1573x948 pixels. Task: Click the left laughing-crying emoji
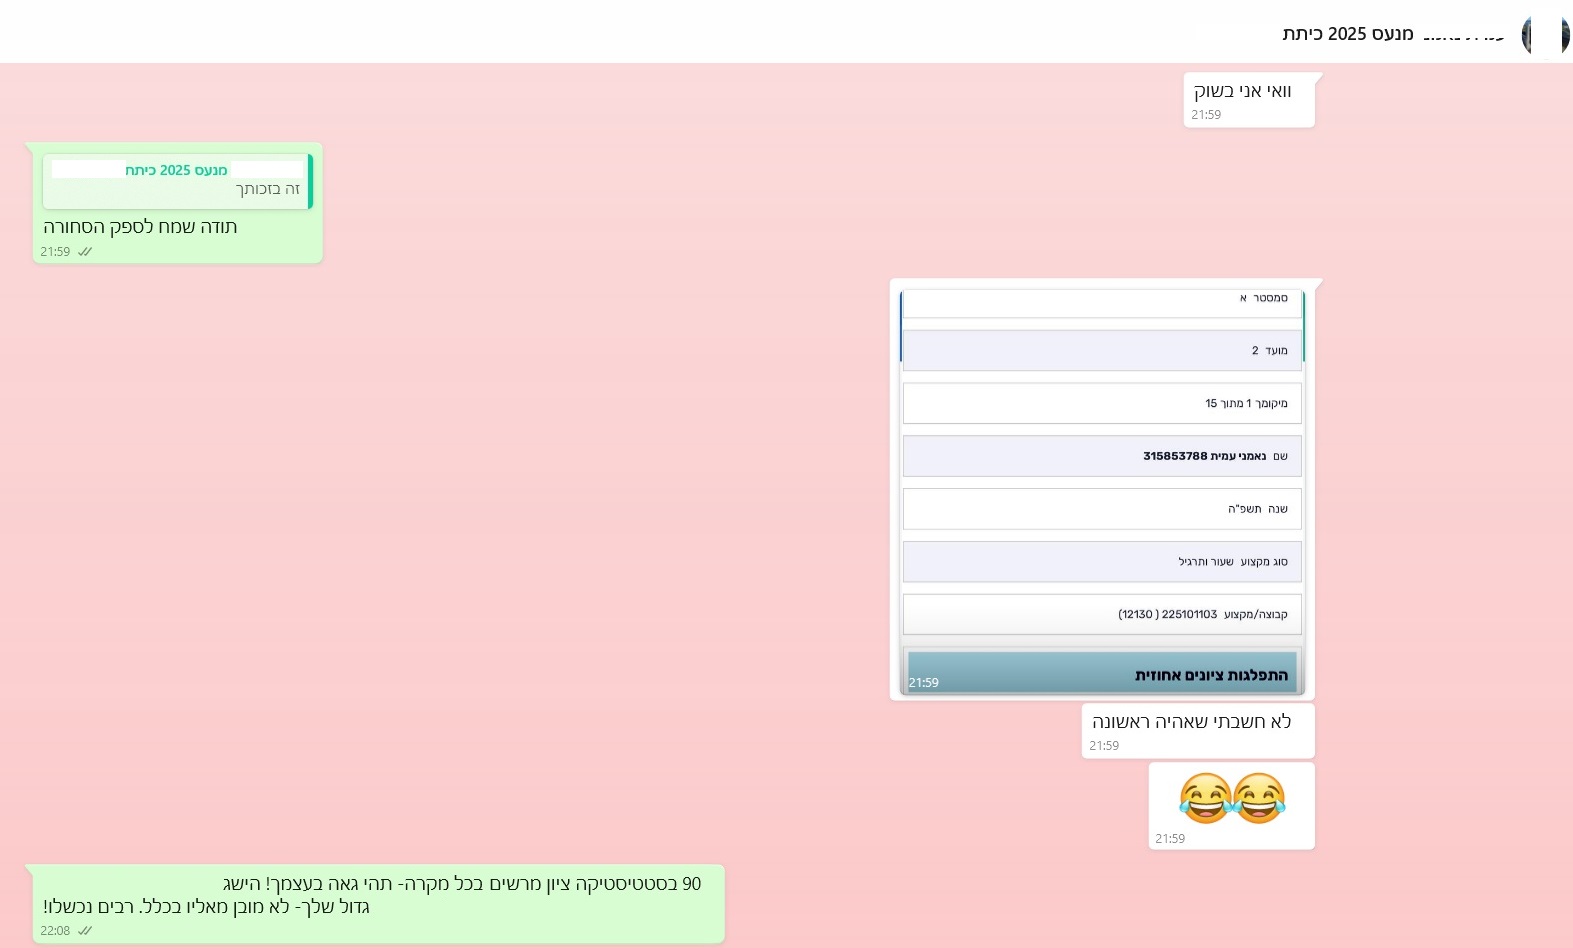coord(1205,799)
